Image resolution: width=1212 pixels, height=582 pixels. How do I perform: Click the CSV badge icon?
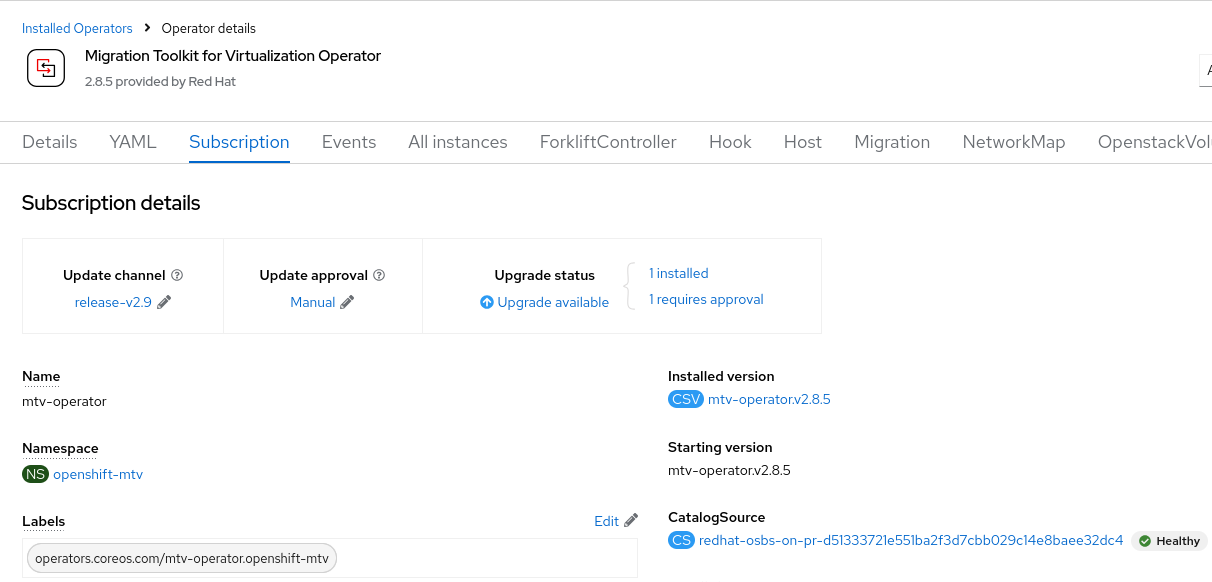point(686,399)
